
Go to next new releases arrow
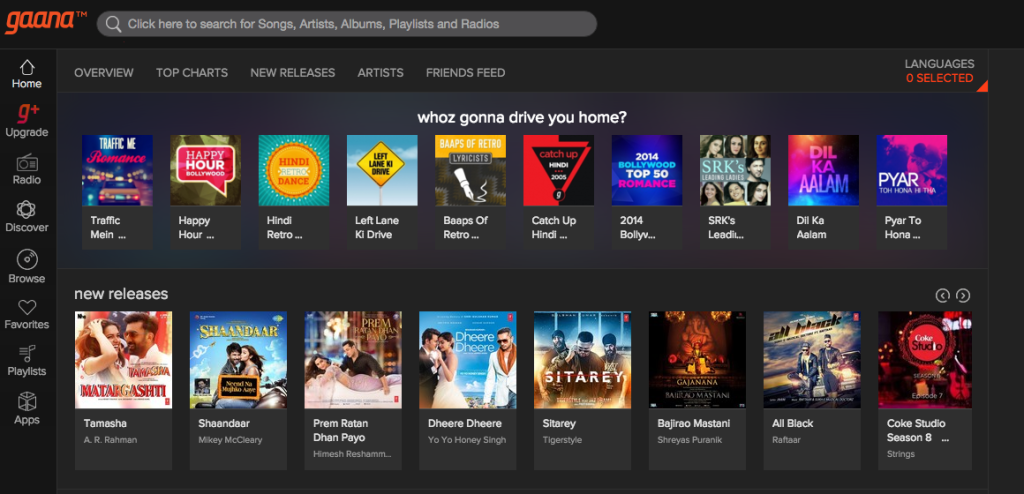(x=963, y=295)
